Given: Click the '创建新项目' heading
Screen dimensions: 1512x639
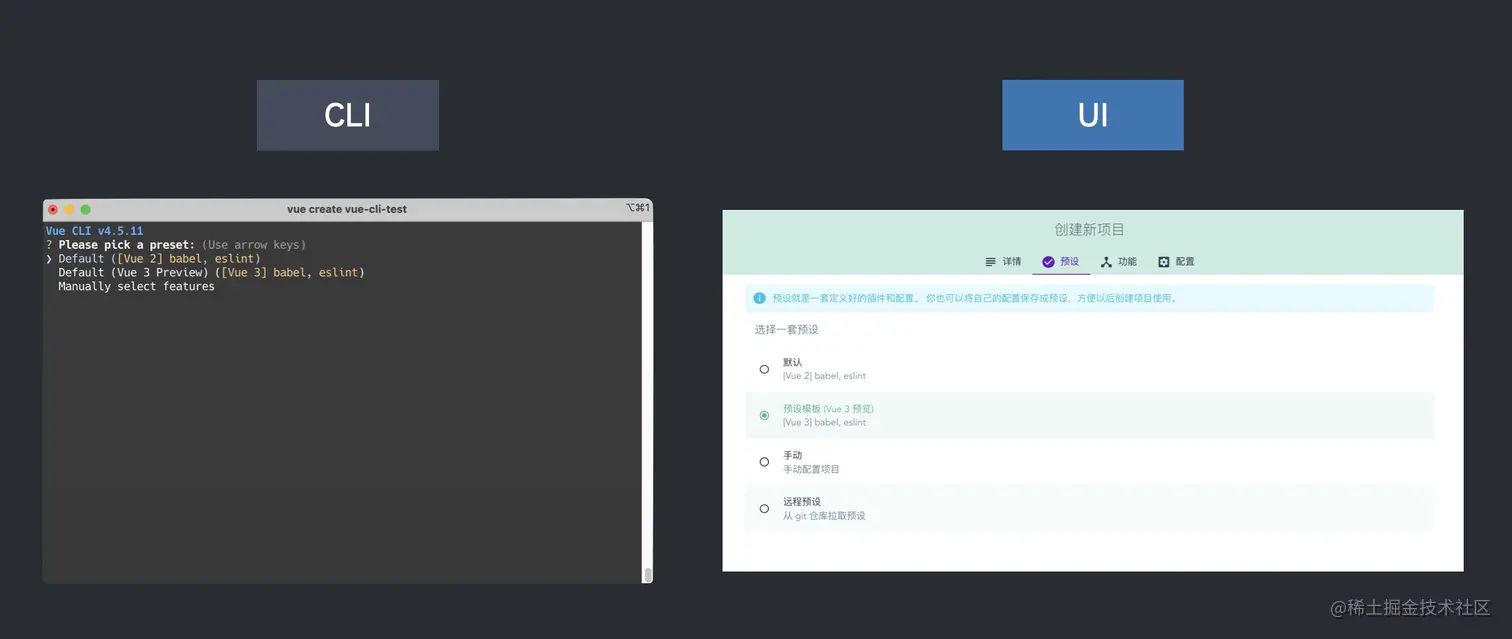Looking at the screenshot, I should tap(1089, 229).
